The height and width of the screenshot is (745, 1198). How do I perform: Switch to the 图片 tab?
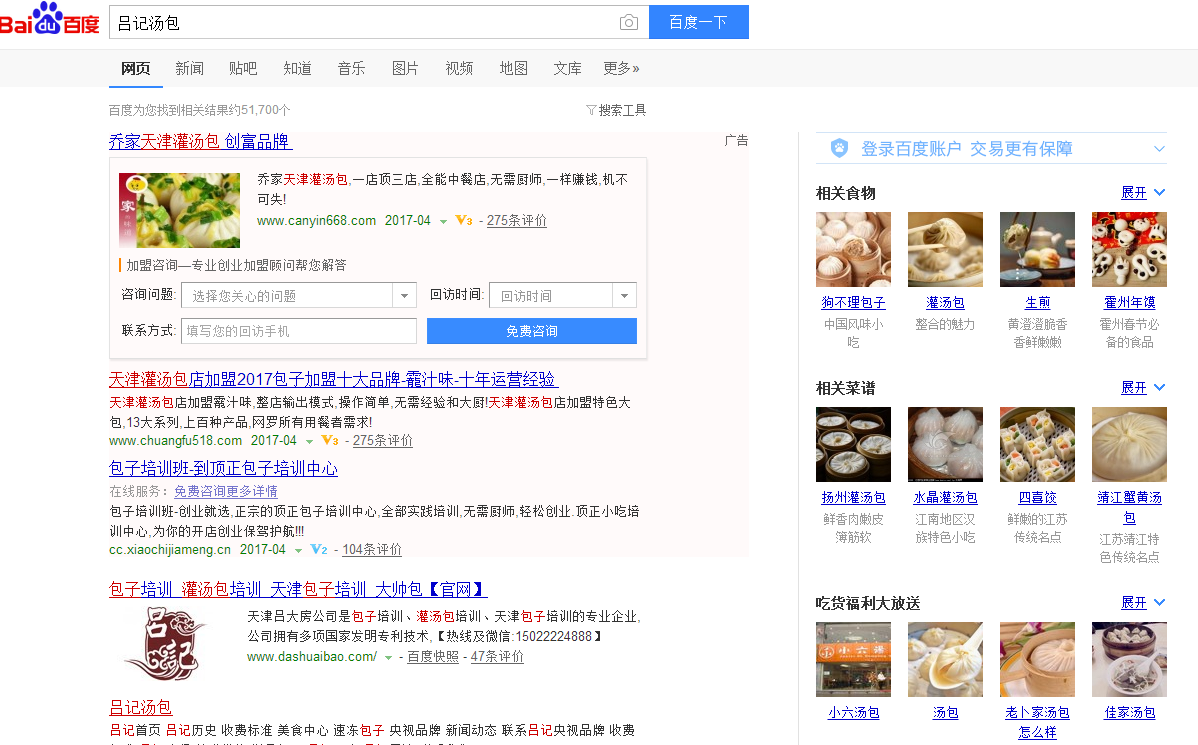(405, 68)
